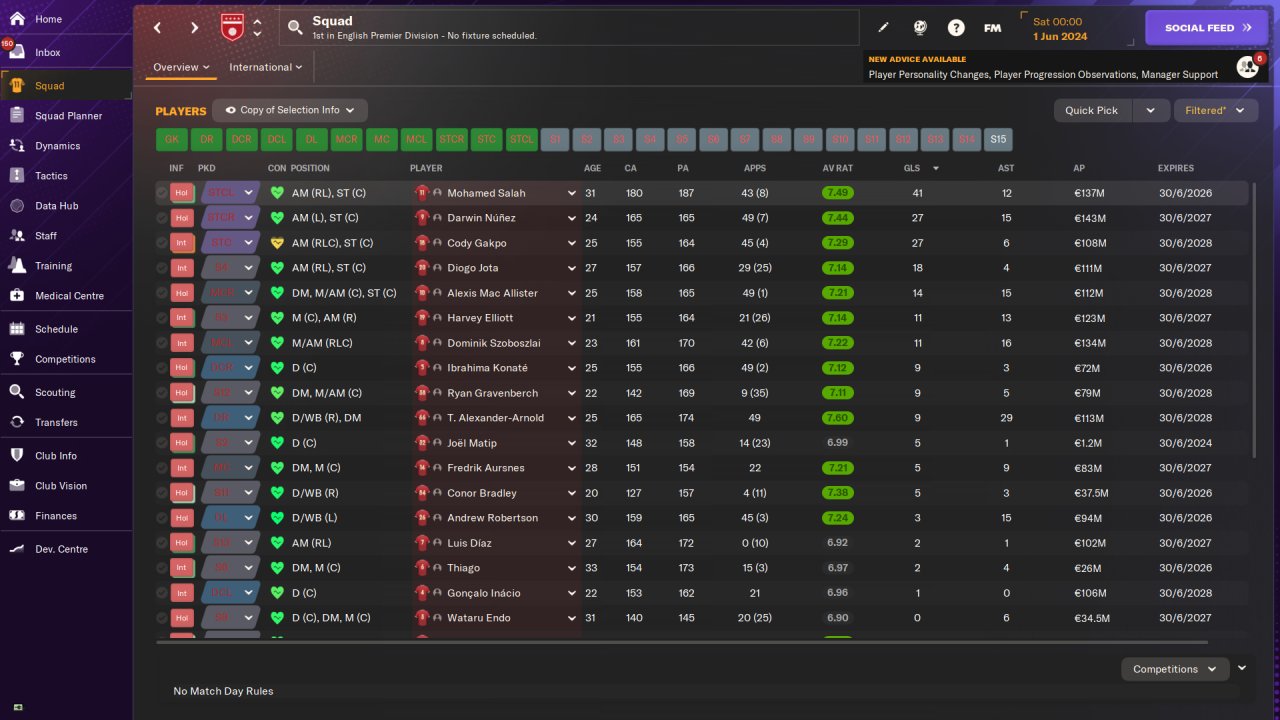Sort by the EXPIRES column header
Image resolution: width=1280 pixels, height=720 pixels.
click(1176, 168)
